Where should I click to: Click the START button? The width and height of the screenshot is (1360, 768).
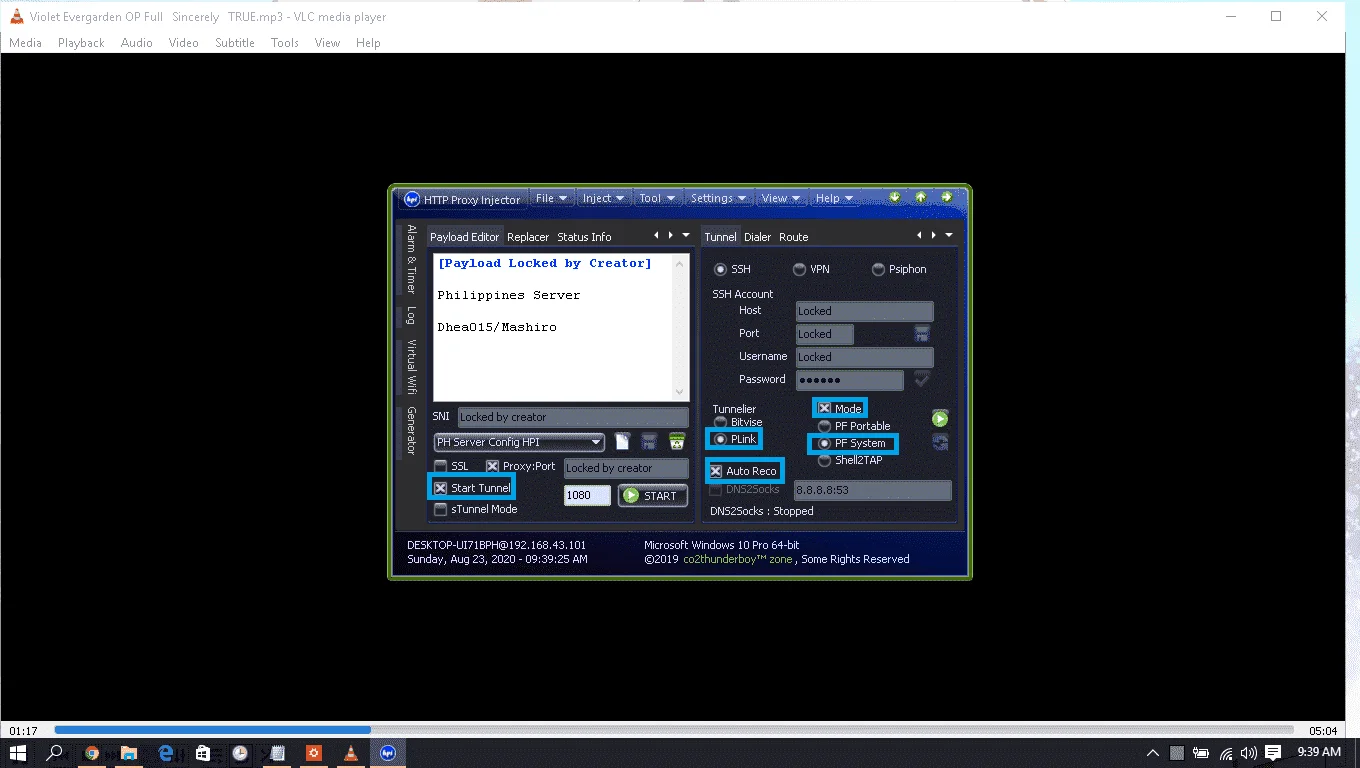pos(652,496)
